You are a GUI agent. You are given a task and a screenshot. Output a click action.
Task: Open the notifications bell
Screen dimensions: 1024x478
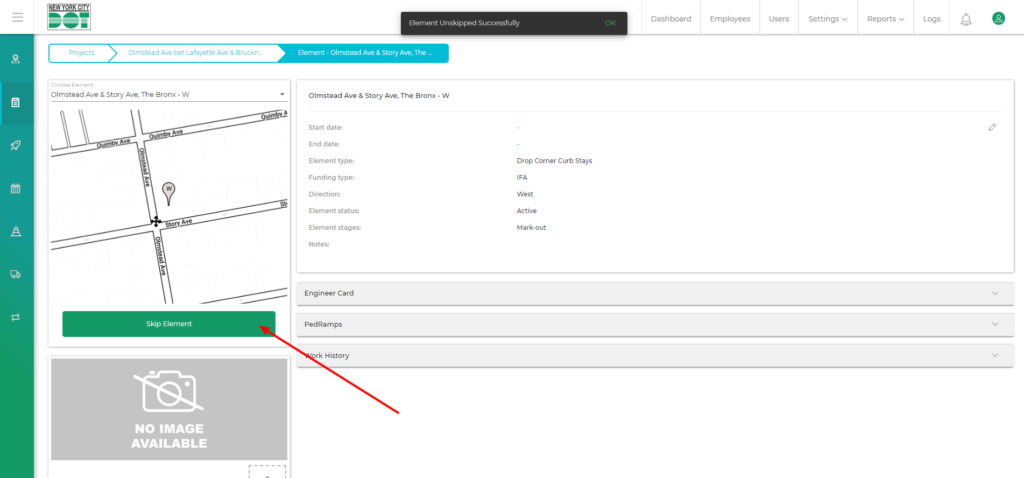(966, 19)
